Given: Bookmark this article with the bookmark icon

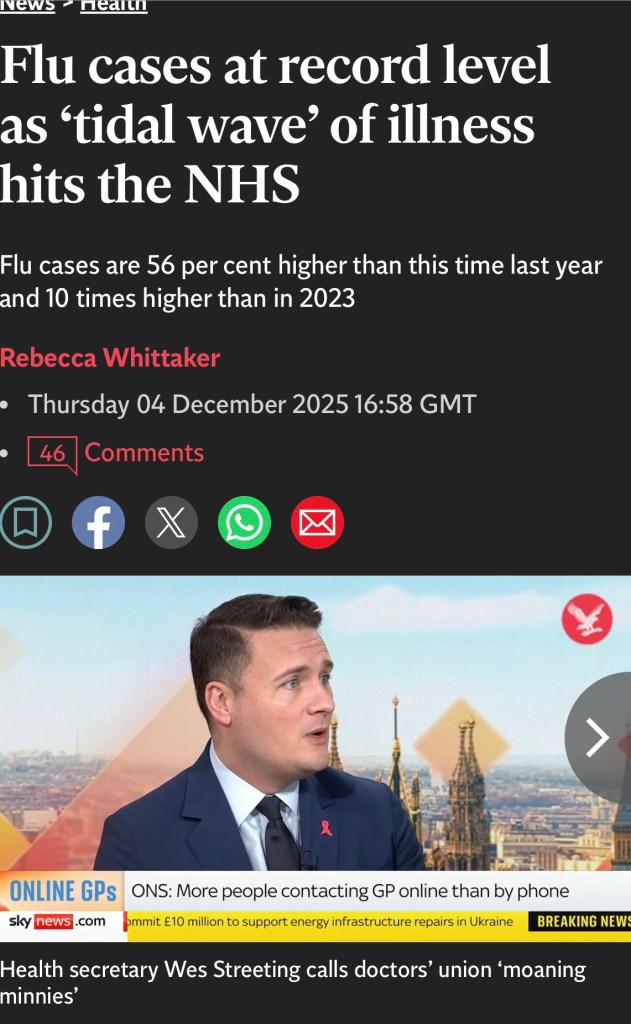Looking at the screenshot, I should coord(25,522).
